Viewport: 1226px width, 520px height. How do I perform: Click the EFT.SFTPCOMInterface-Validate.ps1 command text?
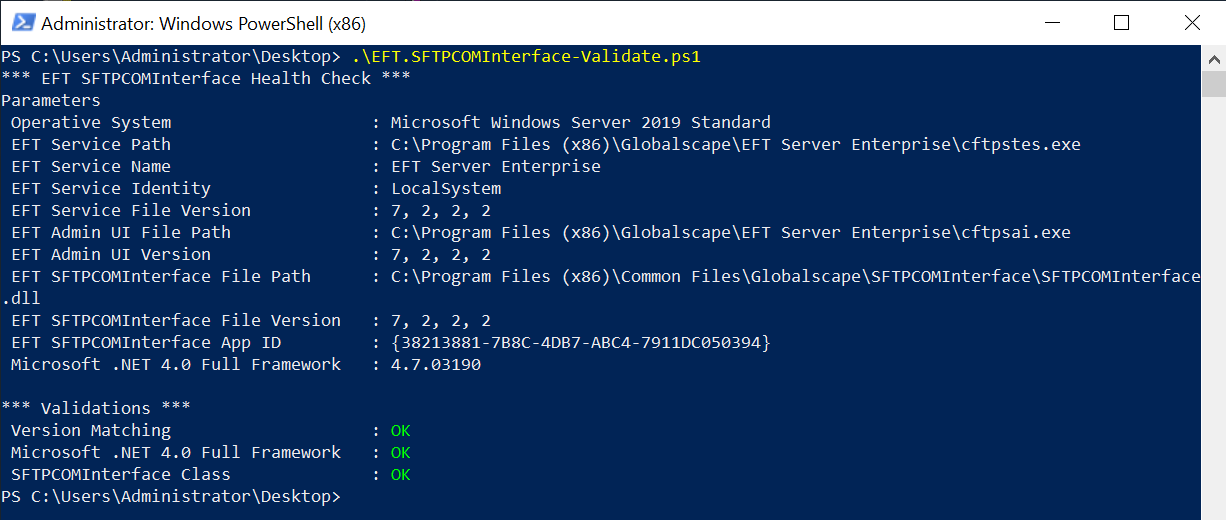pyautogui.click(x=526, y=57)
